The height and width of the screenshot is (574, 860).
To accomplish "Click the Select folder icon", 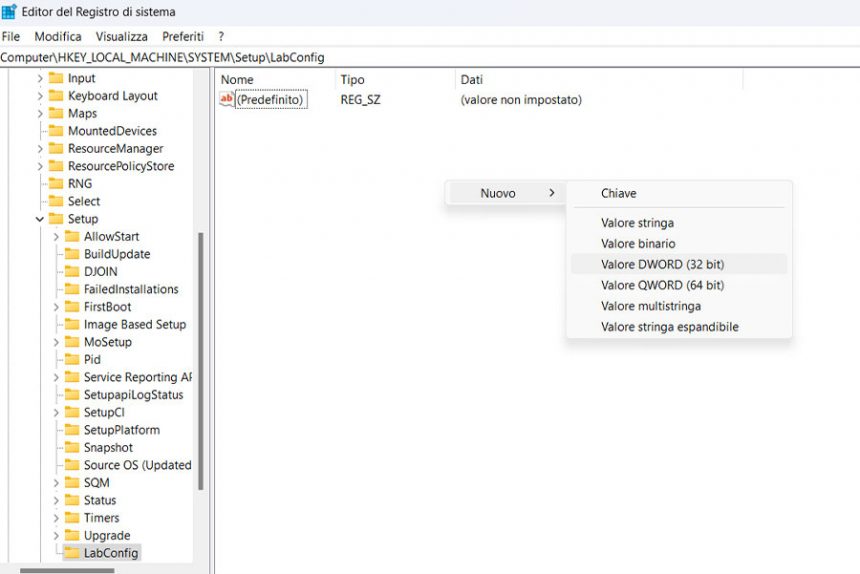I will pos(56,201).
